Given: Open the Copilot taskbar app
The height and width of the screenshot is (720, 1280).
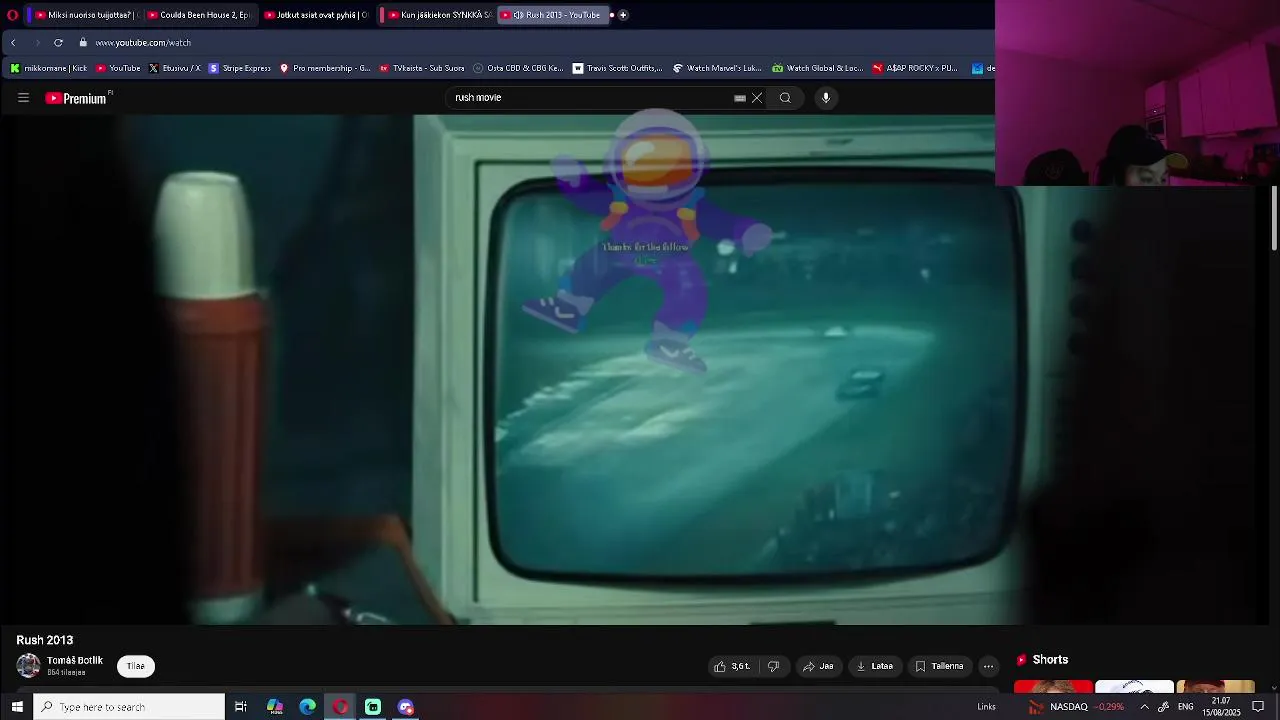Looking at the screenshot, I should [x=275, y=707].
